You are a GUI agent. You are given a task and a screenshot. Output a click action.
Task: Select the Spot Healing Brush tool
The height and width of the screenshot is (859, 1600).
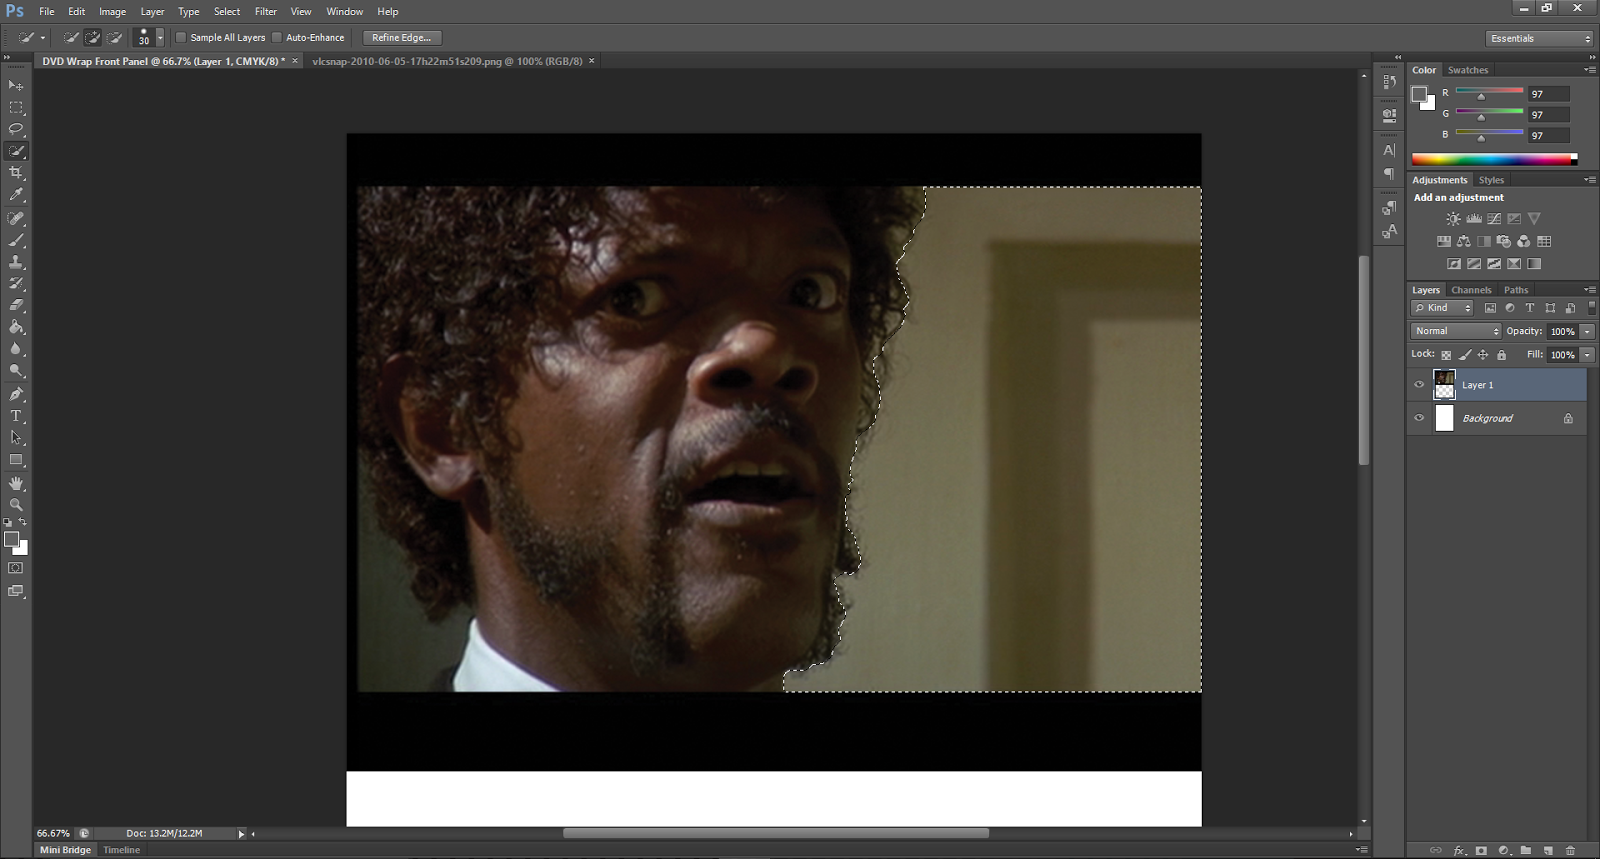pos(16,218)
